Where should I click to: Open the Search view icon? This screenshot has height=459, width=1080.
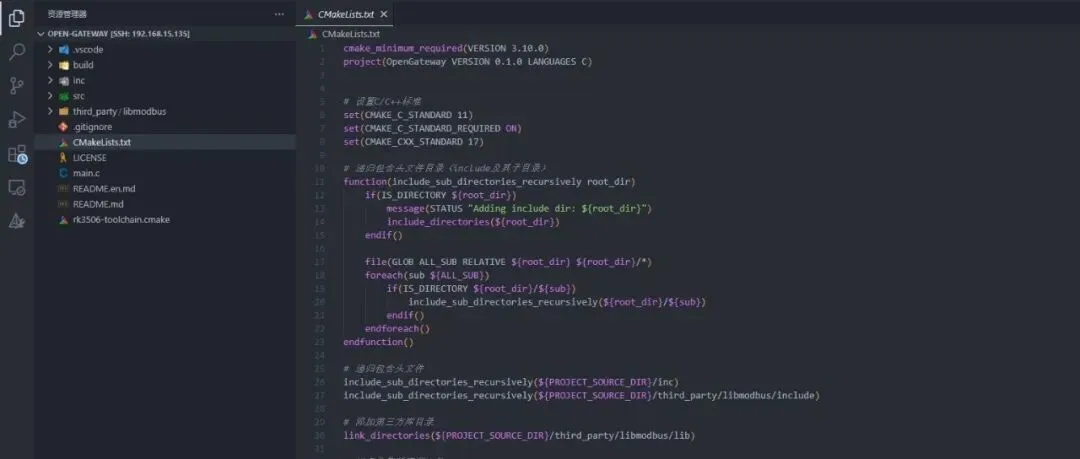point(17,52)
